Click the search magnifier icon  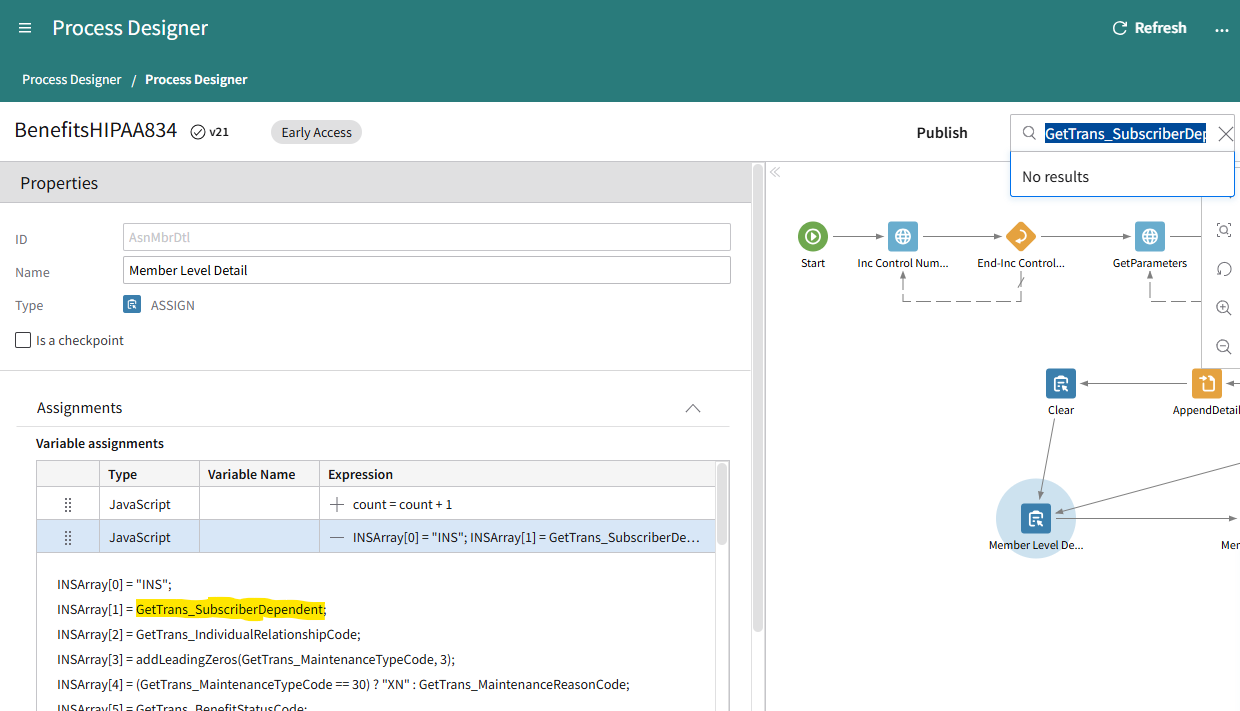coord(1029,133)
